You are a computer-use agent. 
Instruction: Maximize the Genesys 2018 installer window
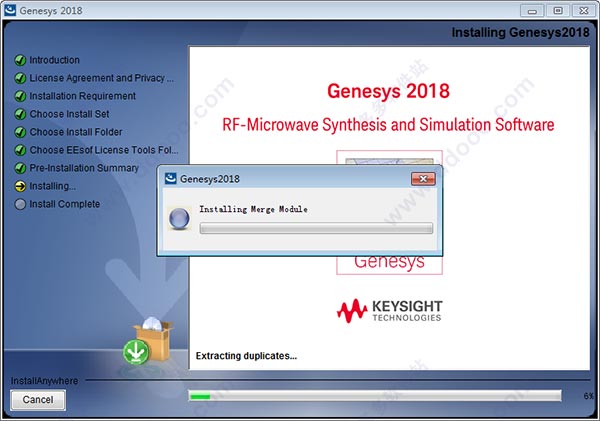pyautogui.click(x=558, y=11)
